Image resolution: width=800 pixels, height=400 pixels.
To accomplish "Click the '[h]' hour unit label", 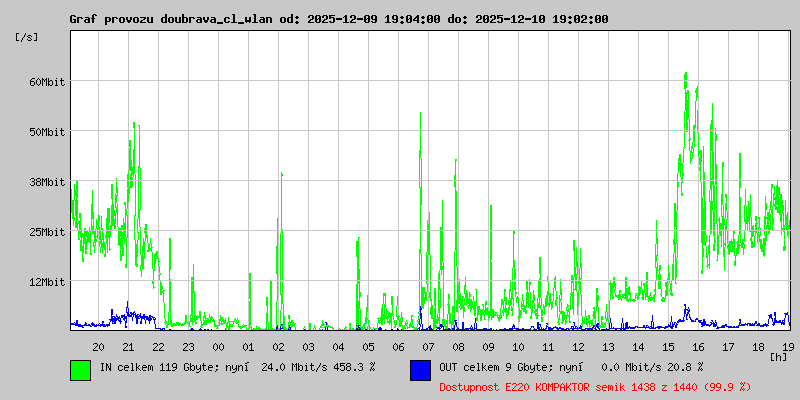I will pos(778,356).
